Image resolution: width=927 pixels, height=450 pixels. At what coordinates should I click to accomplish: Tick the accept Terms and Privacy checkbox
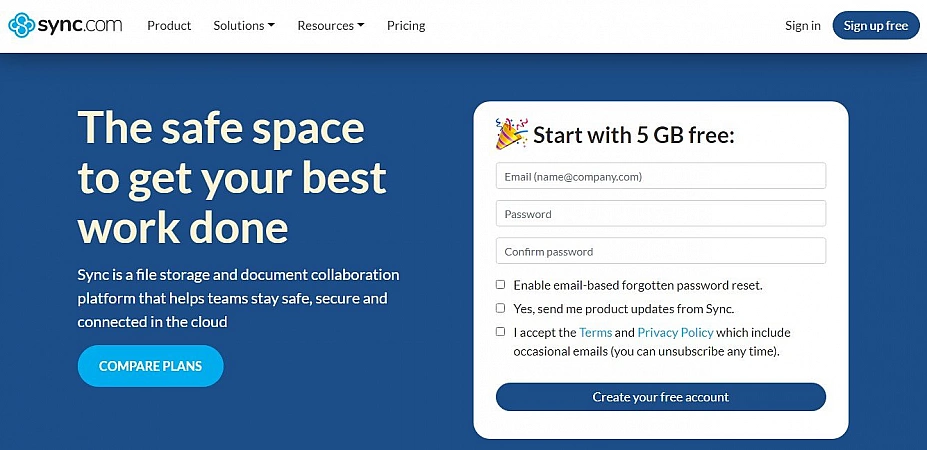(501, 332)
